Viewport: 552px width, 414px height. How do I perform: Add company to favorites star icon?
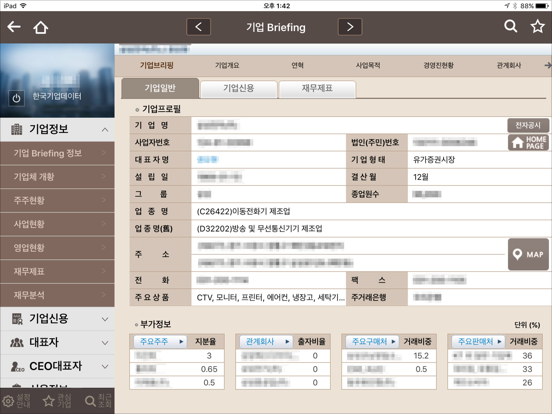[538, 26]
